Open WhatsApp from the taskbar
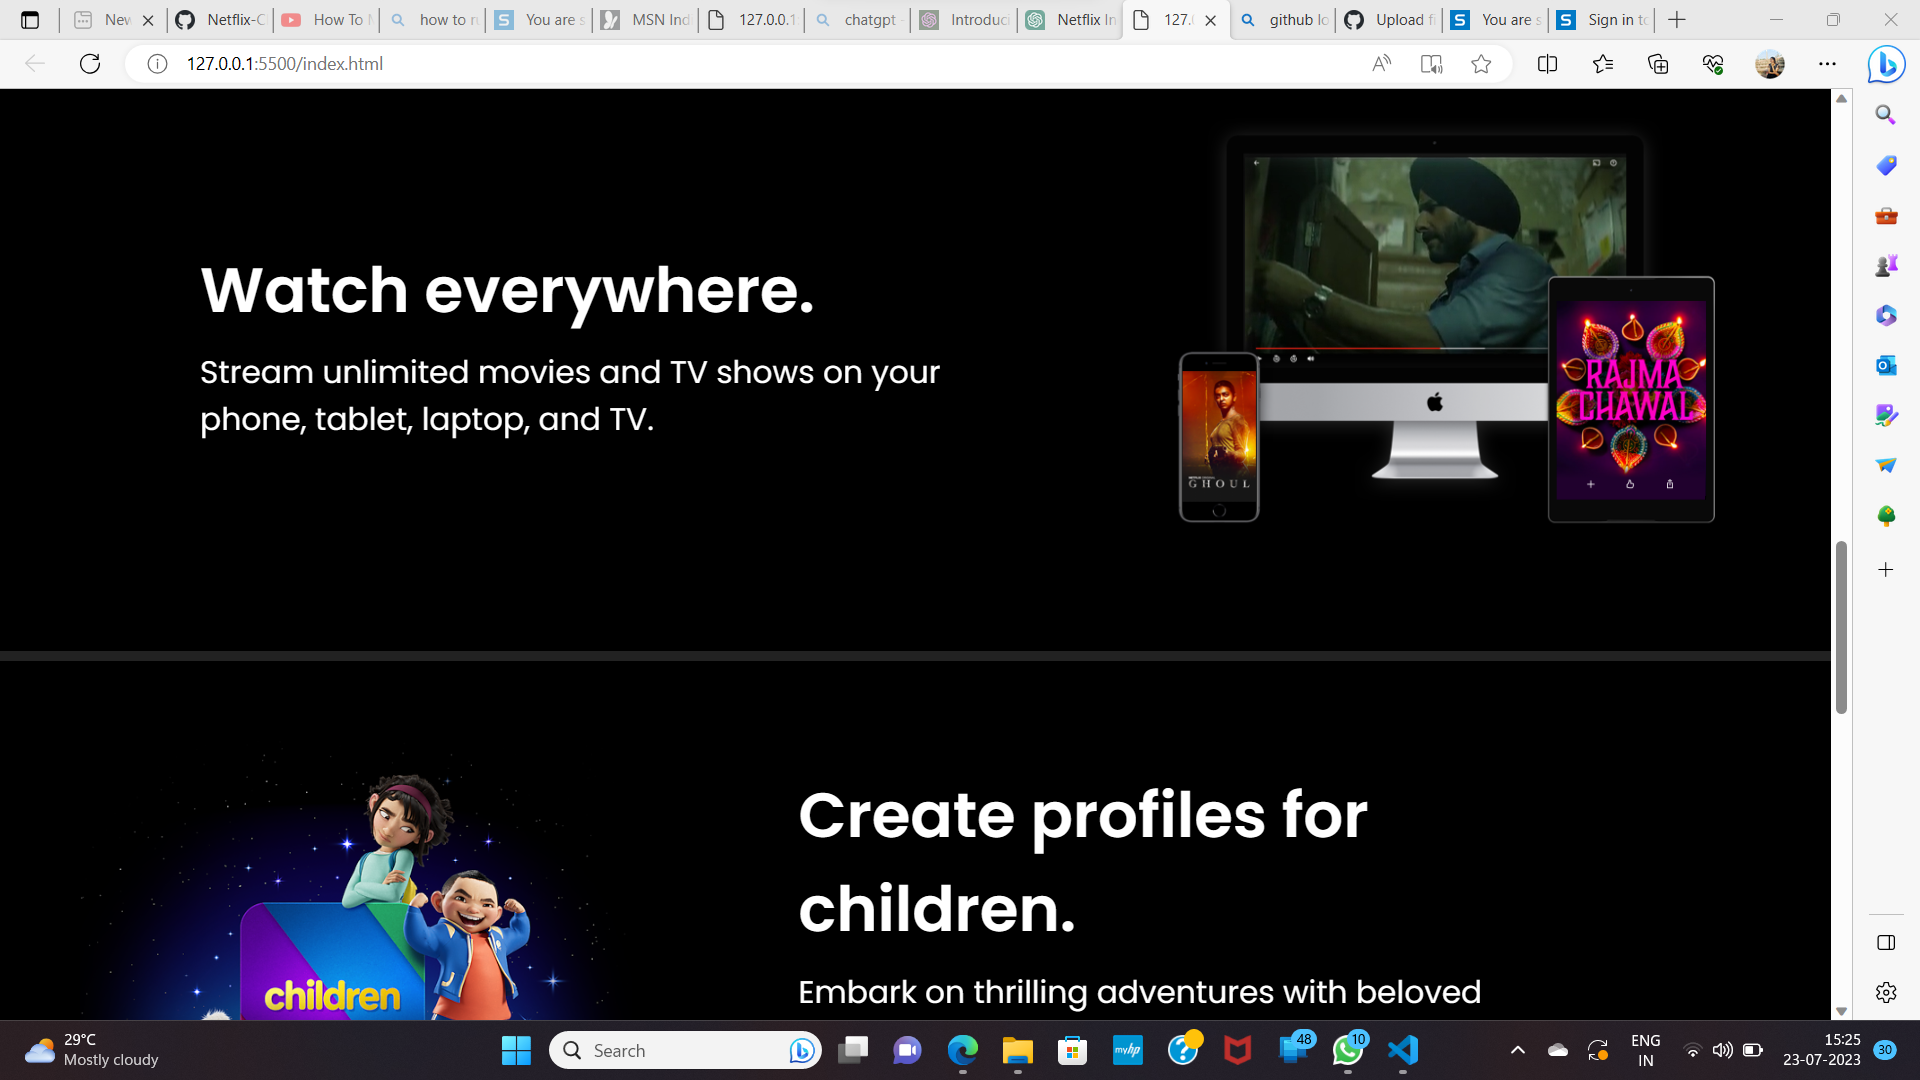This screenshot has height=1080, width=1920. (x=1348, y=1050)
